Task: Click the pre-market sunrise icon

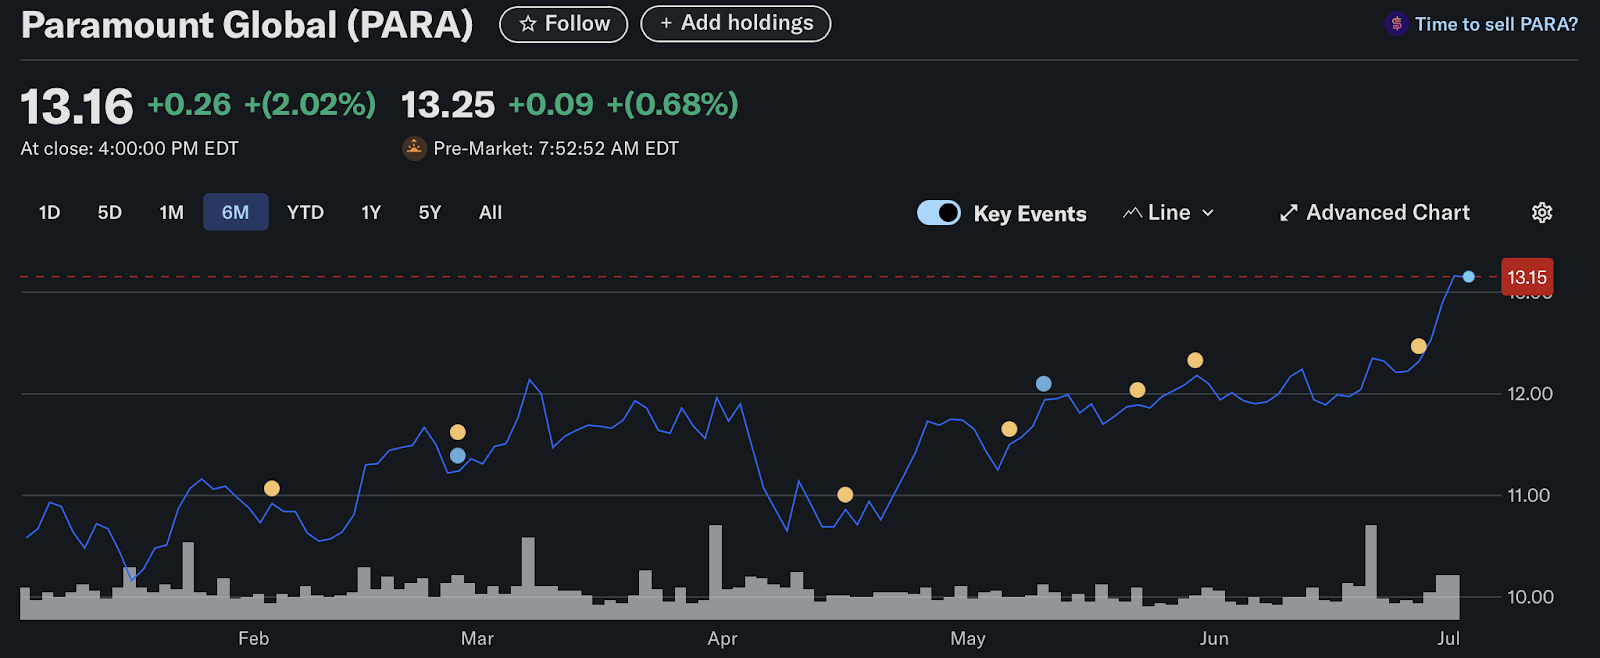Action: point(414,148)
